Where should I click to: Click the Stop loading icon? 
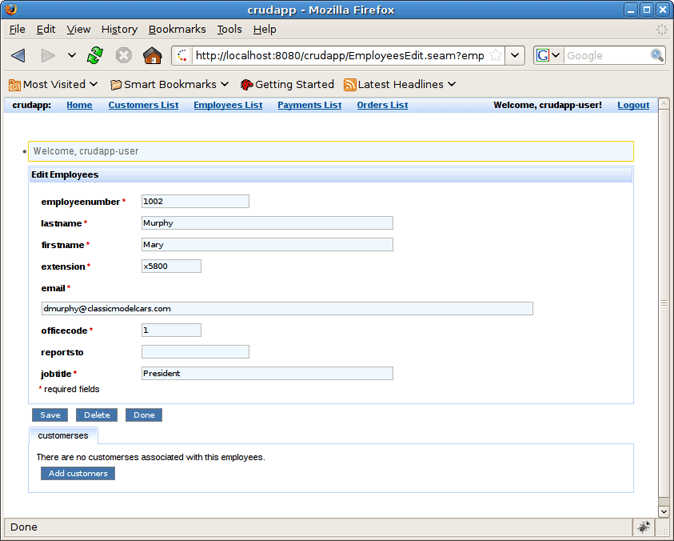click(x=123, y=56)
